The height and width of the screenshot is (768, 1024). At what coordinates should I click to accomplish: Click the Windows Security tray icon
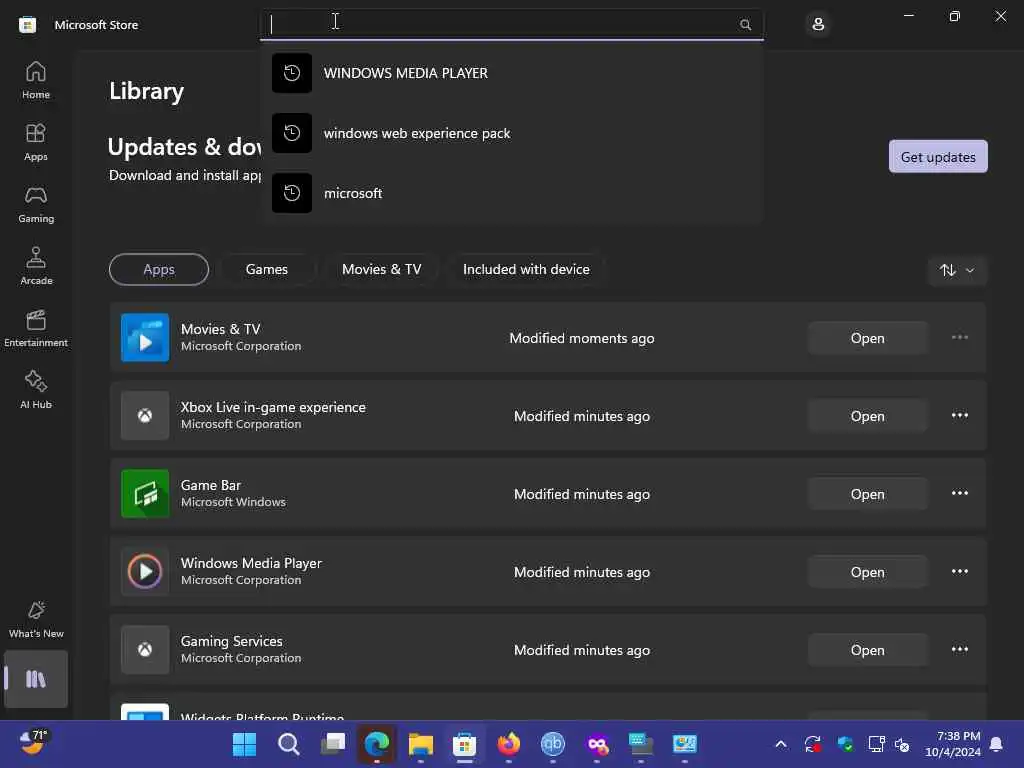[x=845, y=744]
